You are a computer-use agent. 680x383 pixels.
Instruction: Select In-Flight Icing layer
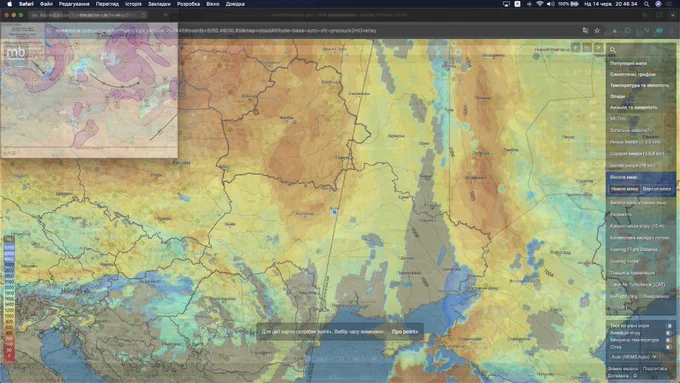(x=640, y=296)
